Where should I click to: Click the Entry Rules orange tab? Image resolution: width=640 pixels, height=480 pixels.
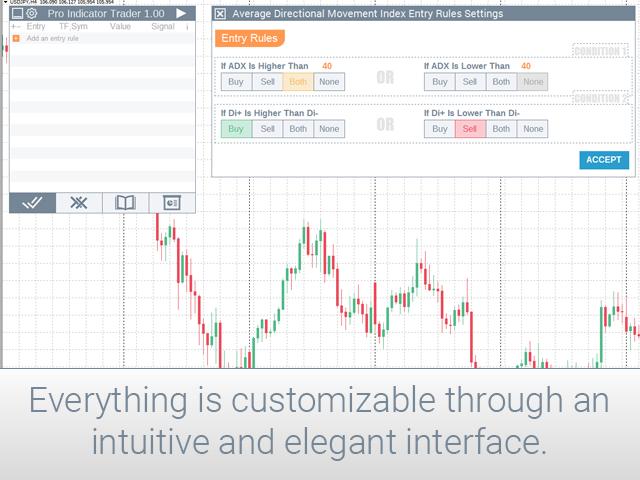coord(249,38)
